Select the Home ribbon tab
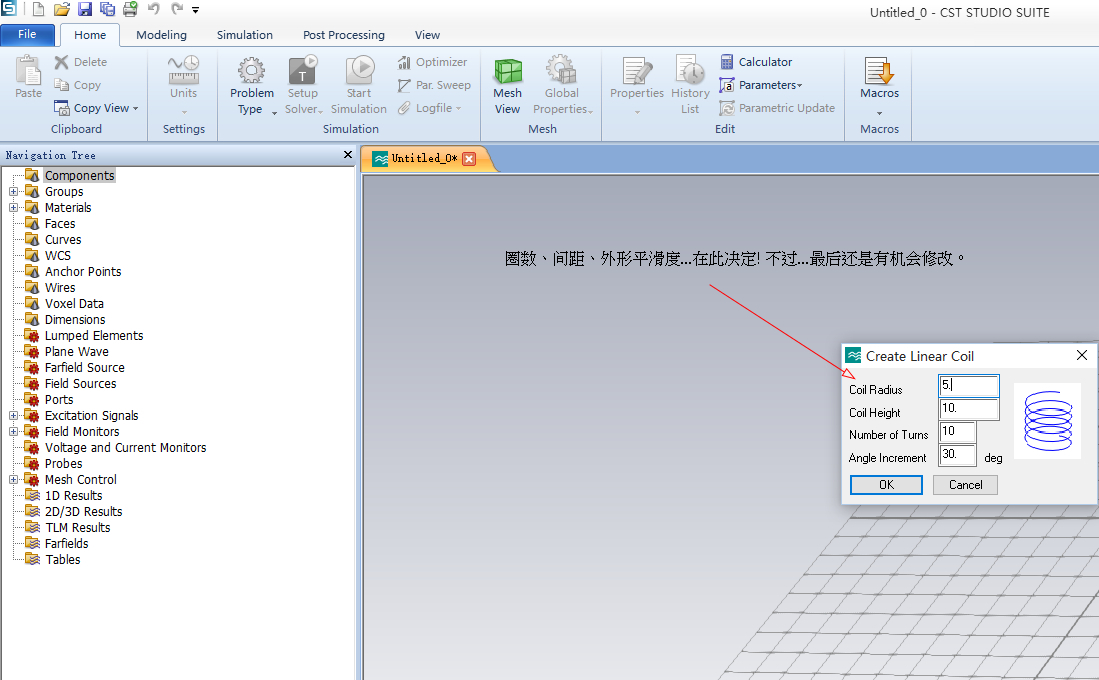This screenshot has height=680, width=1099. [x=90, y=35]
